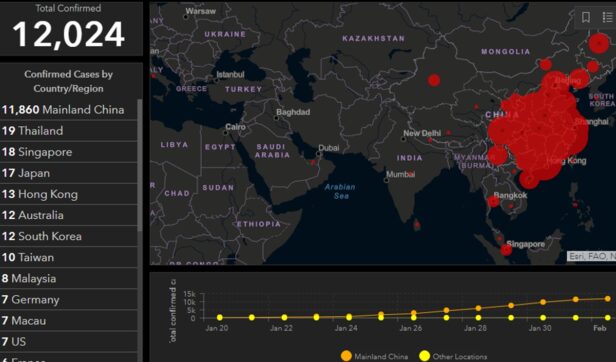616x362 pixels.
Task: Select Mainland China in country list
Action: [x=68, y=110]
